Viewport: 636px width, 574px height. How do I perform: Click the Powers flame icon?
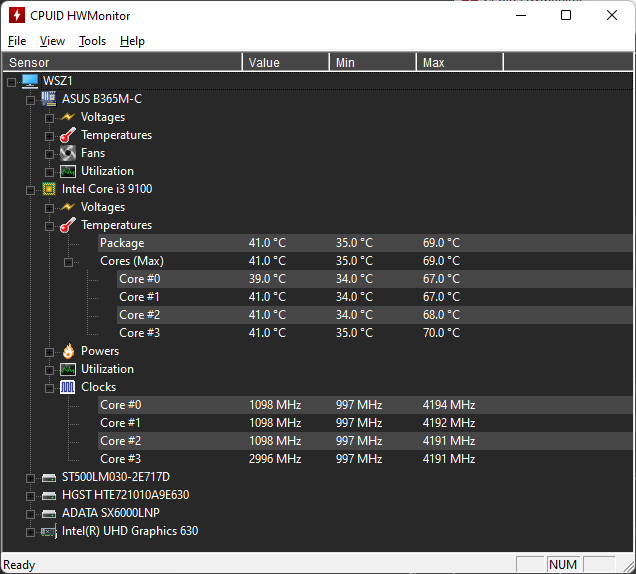[68, 351]
